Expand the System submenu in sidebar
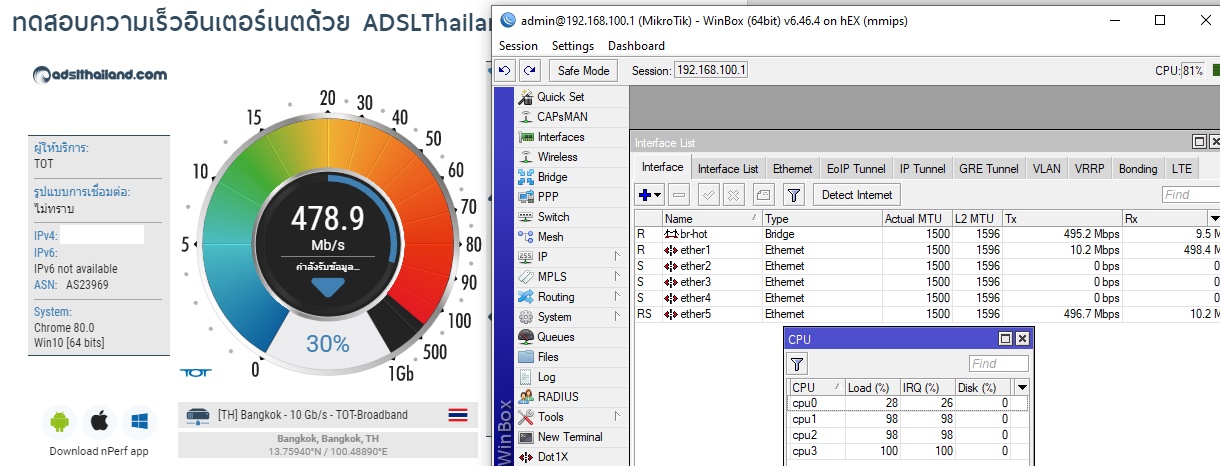 pos(617,317)
